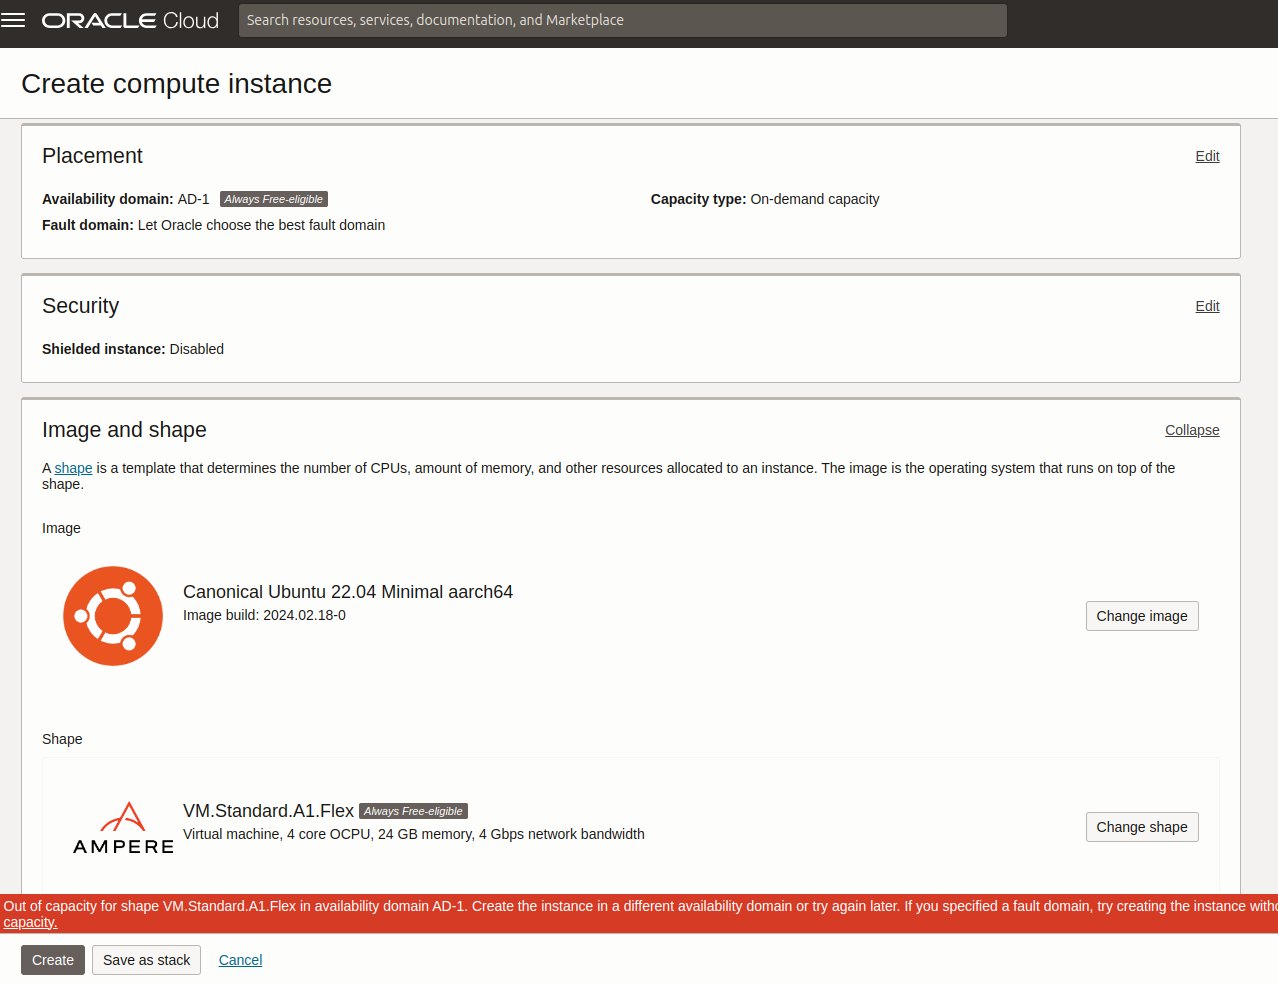The width and height of the screenshot is (1278, 984).
Task: Click the Oracle Cloud logo
Action: click(x=130, y=20)
